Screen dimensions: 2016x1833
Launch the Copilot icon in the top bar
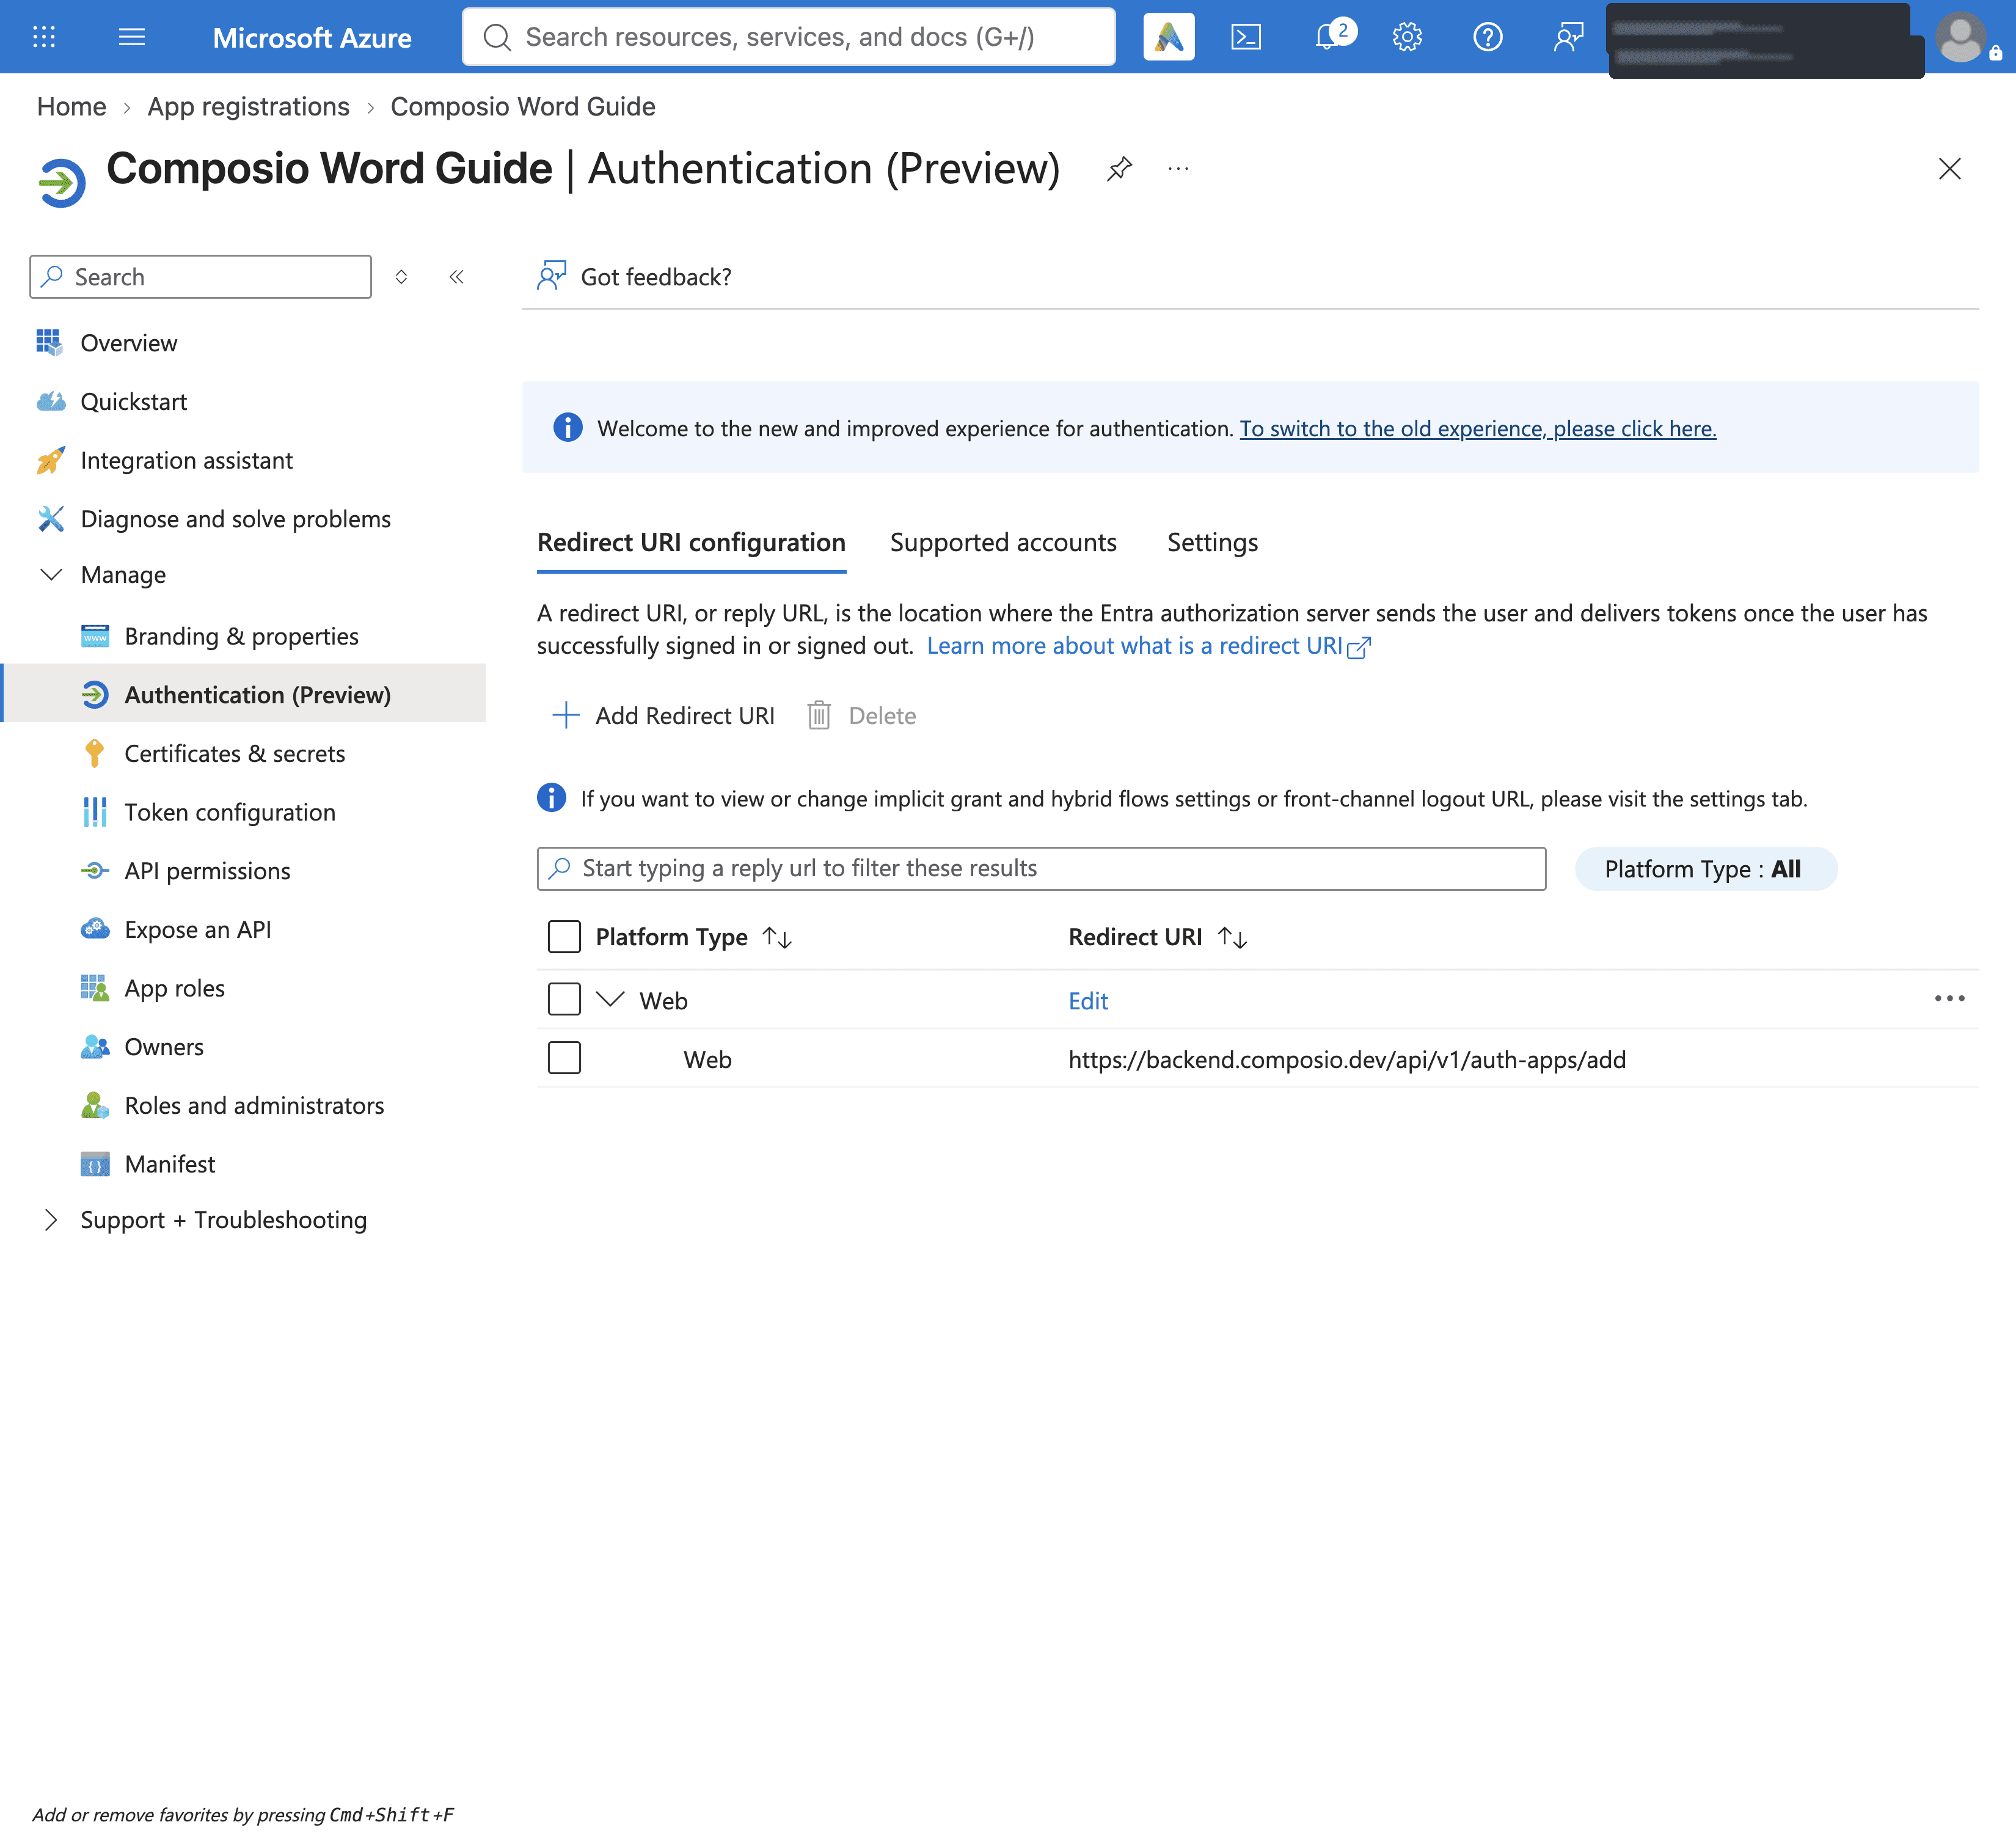coord(1168,37)
